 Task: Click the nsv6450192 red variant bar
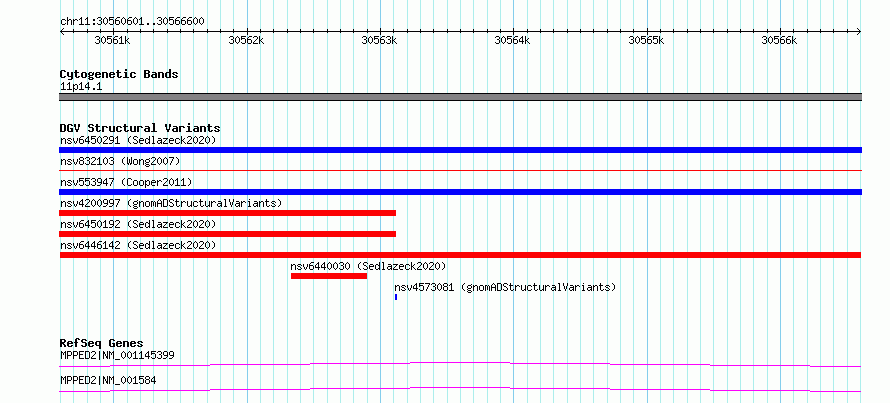click(x=227, y=234)
